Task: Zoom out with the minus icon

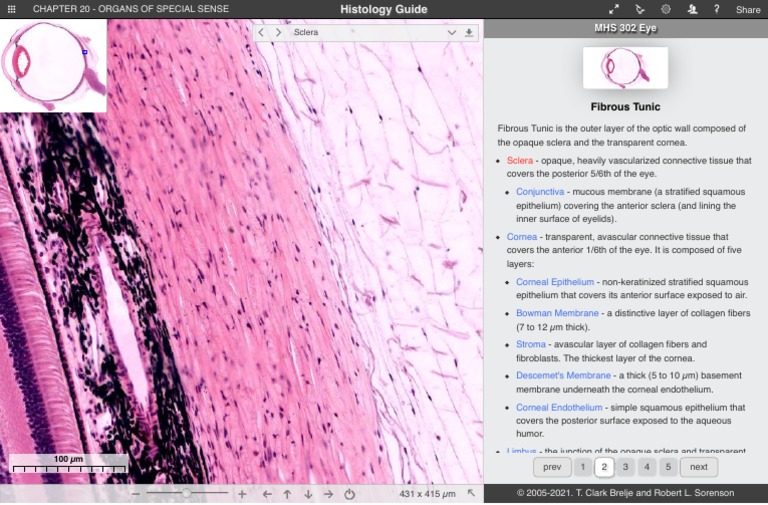Action: pyautogui.click(x=136, y=494)
